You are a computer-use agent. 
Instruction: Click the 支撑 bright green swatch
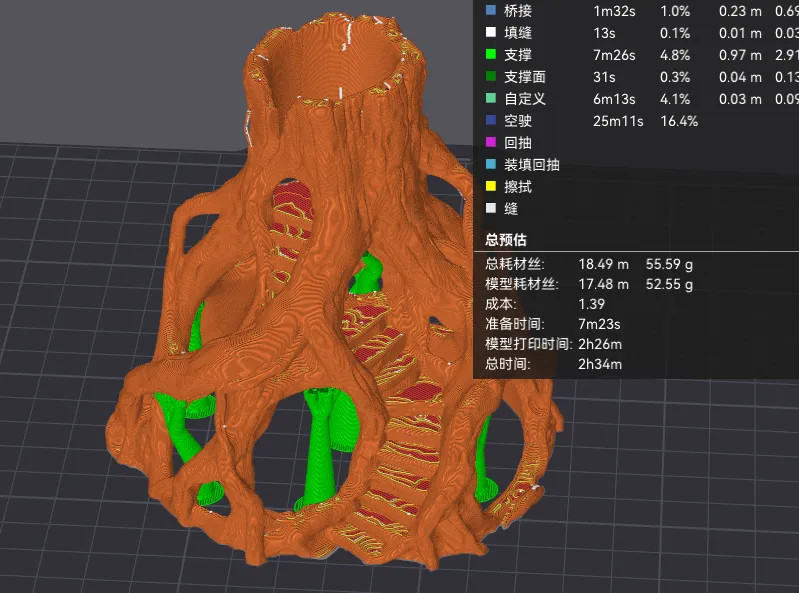[491, 54]
